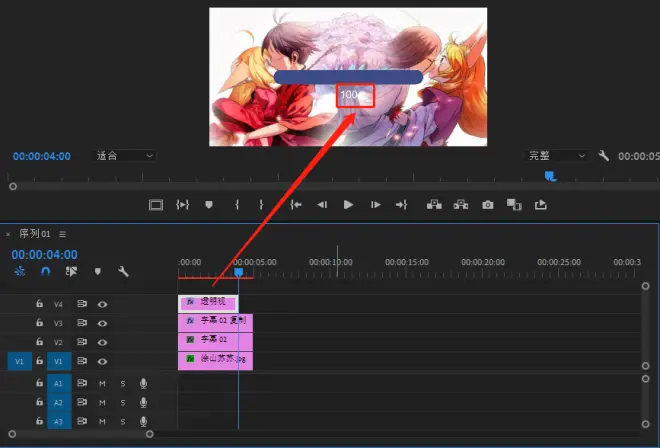This screenshot has width=660, height=448.
Task: Toggle sync lock on track V4
Action: 82,304
